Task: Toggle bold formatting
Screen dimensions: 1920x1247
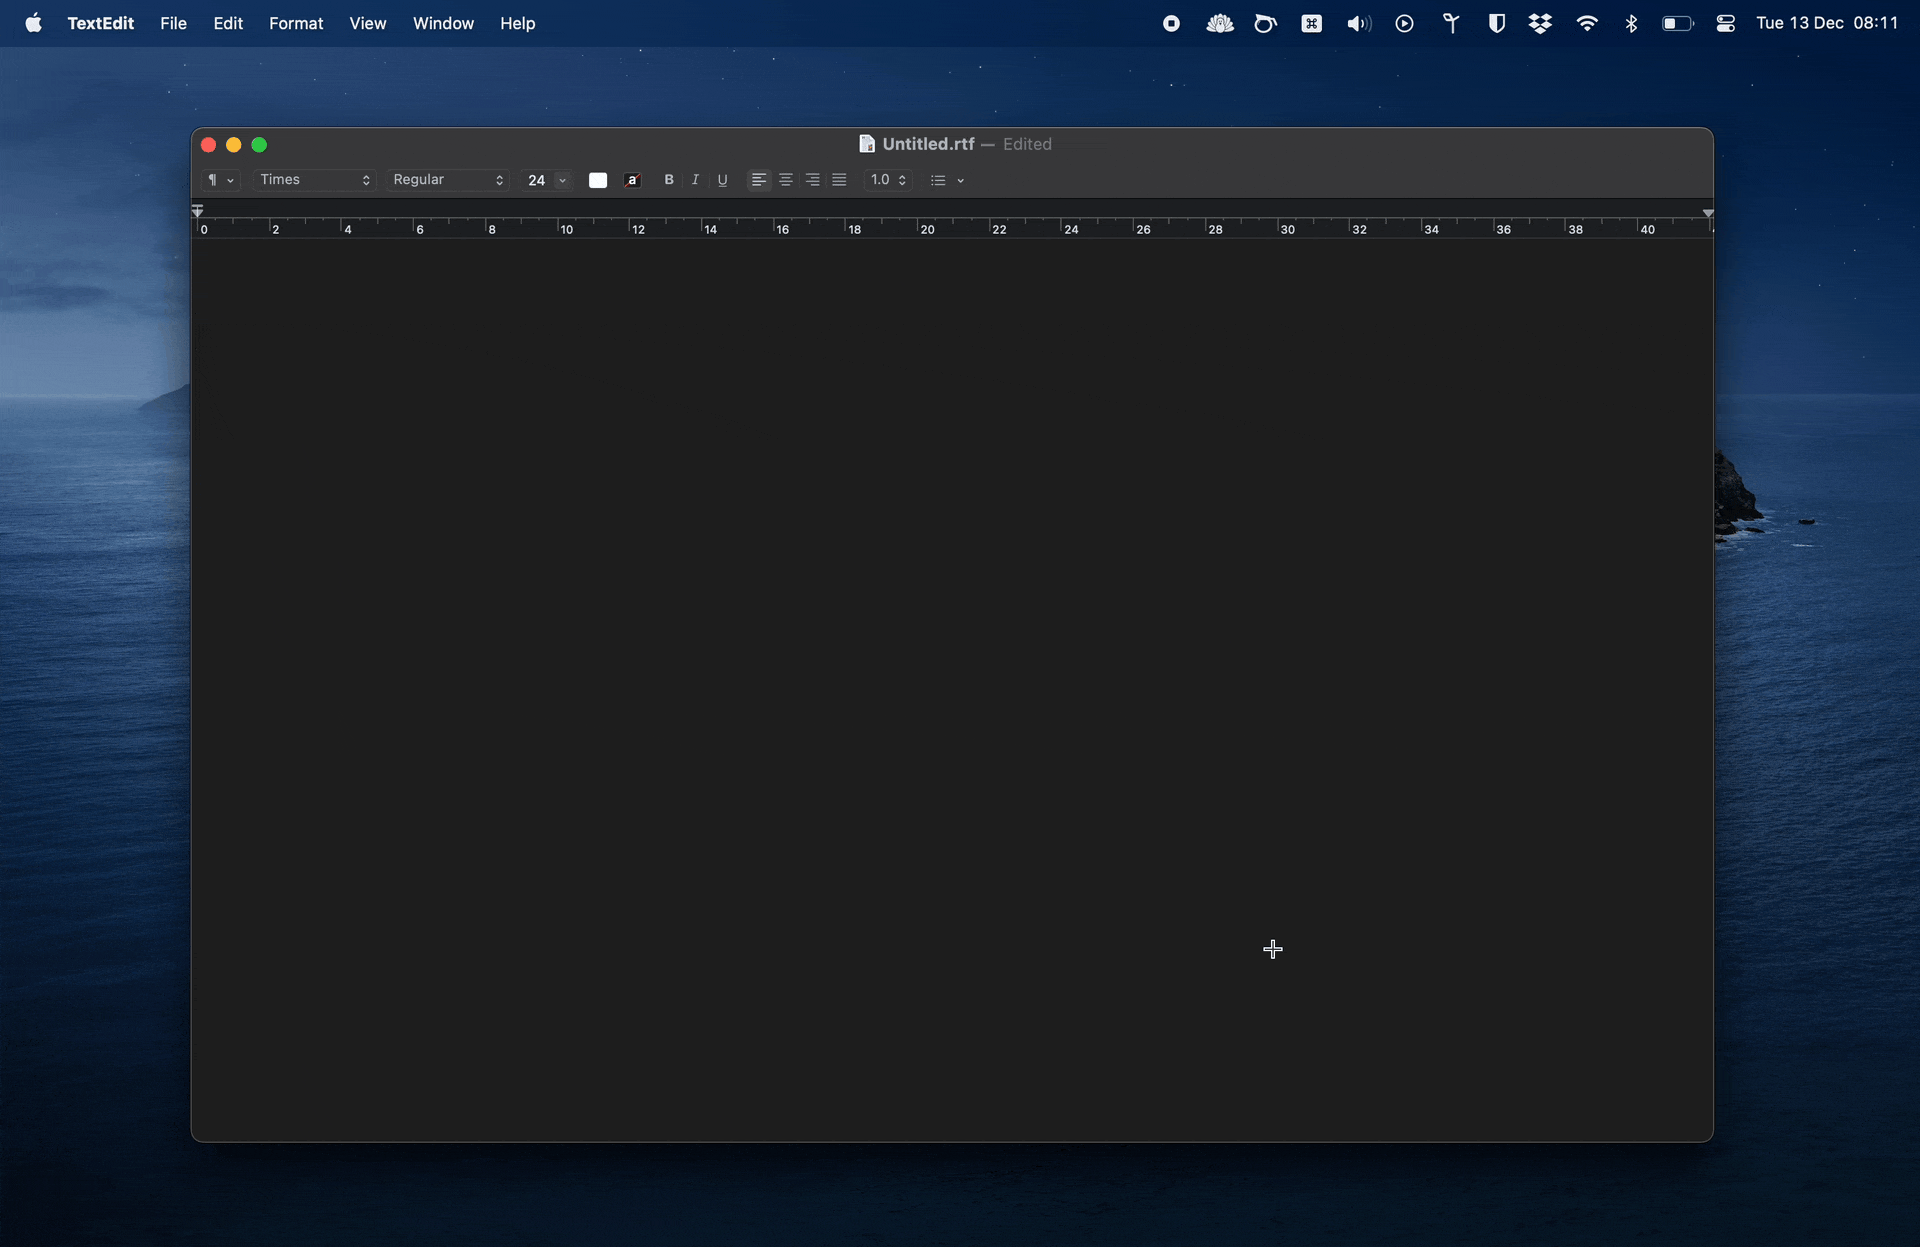Action: [669, 180]
